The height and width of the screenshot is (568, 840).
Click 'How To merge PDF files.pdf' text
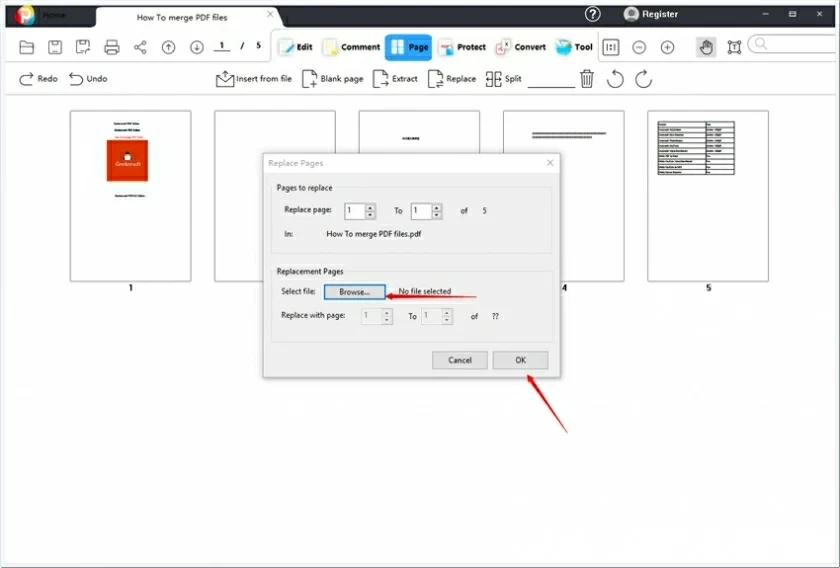click(373, 234)
